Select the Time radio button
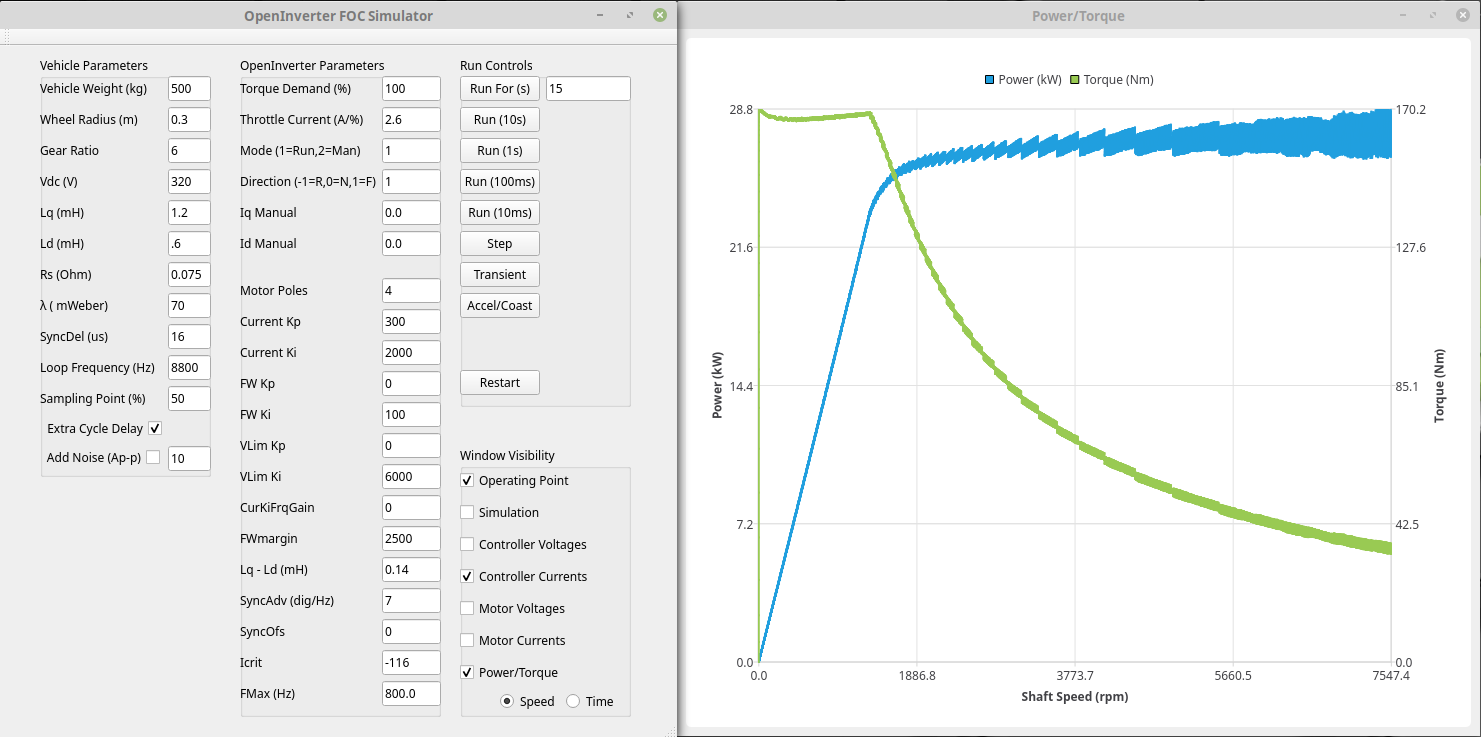Viewport: 1481px width, 737px height. [573, 702]
